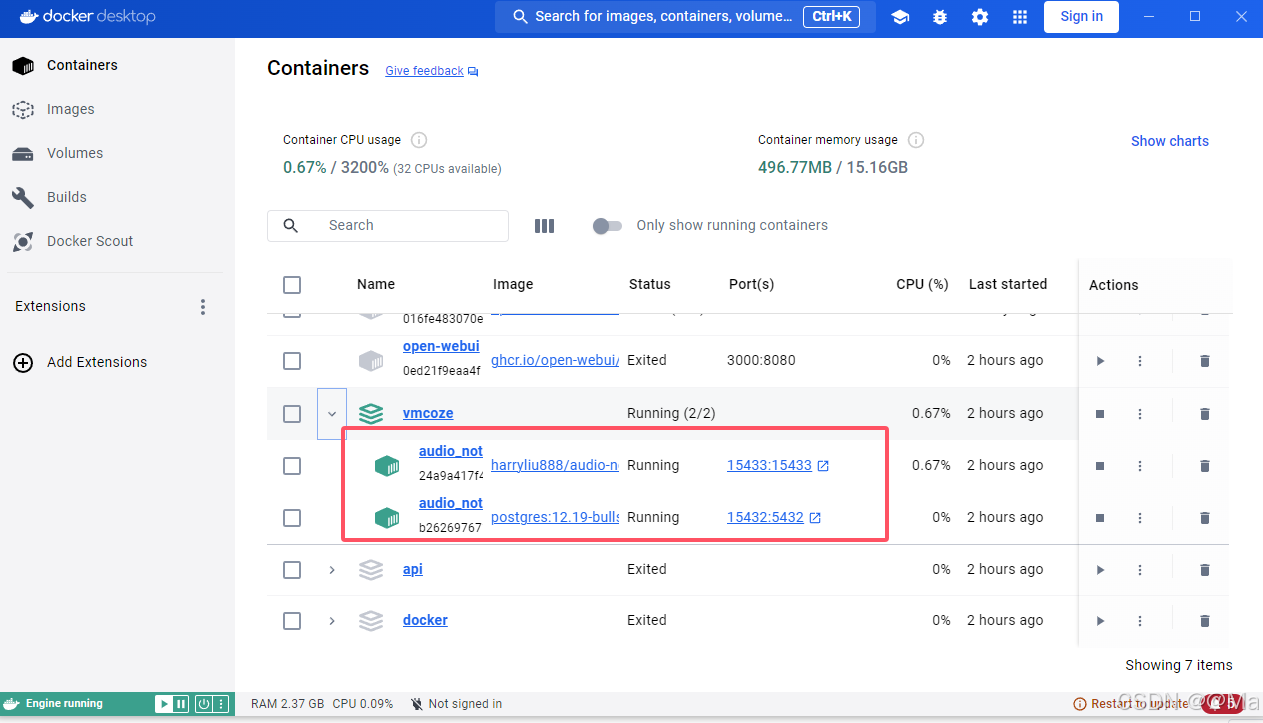
Task: Toggle Only show running containers switch
Action: pos(607,226)
